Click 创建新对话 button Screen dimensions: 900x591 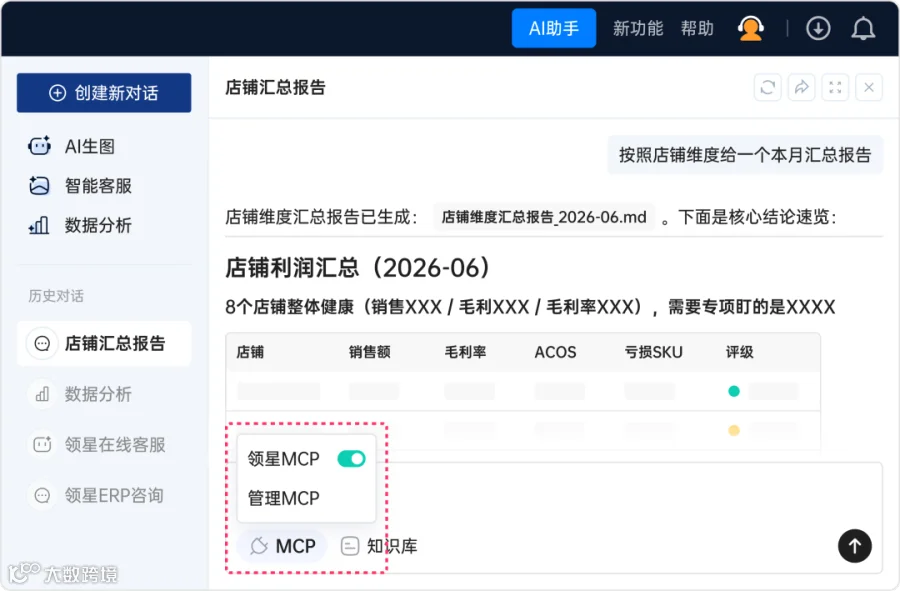pos(104,92)
